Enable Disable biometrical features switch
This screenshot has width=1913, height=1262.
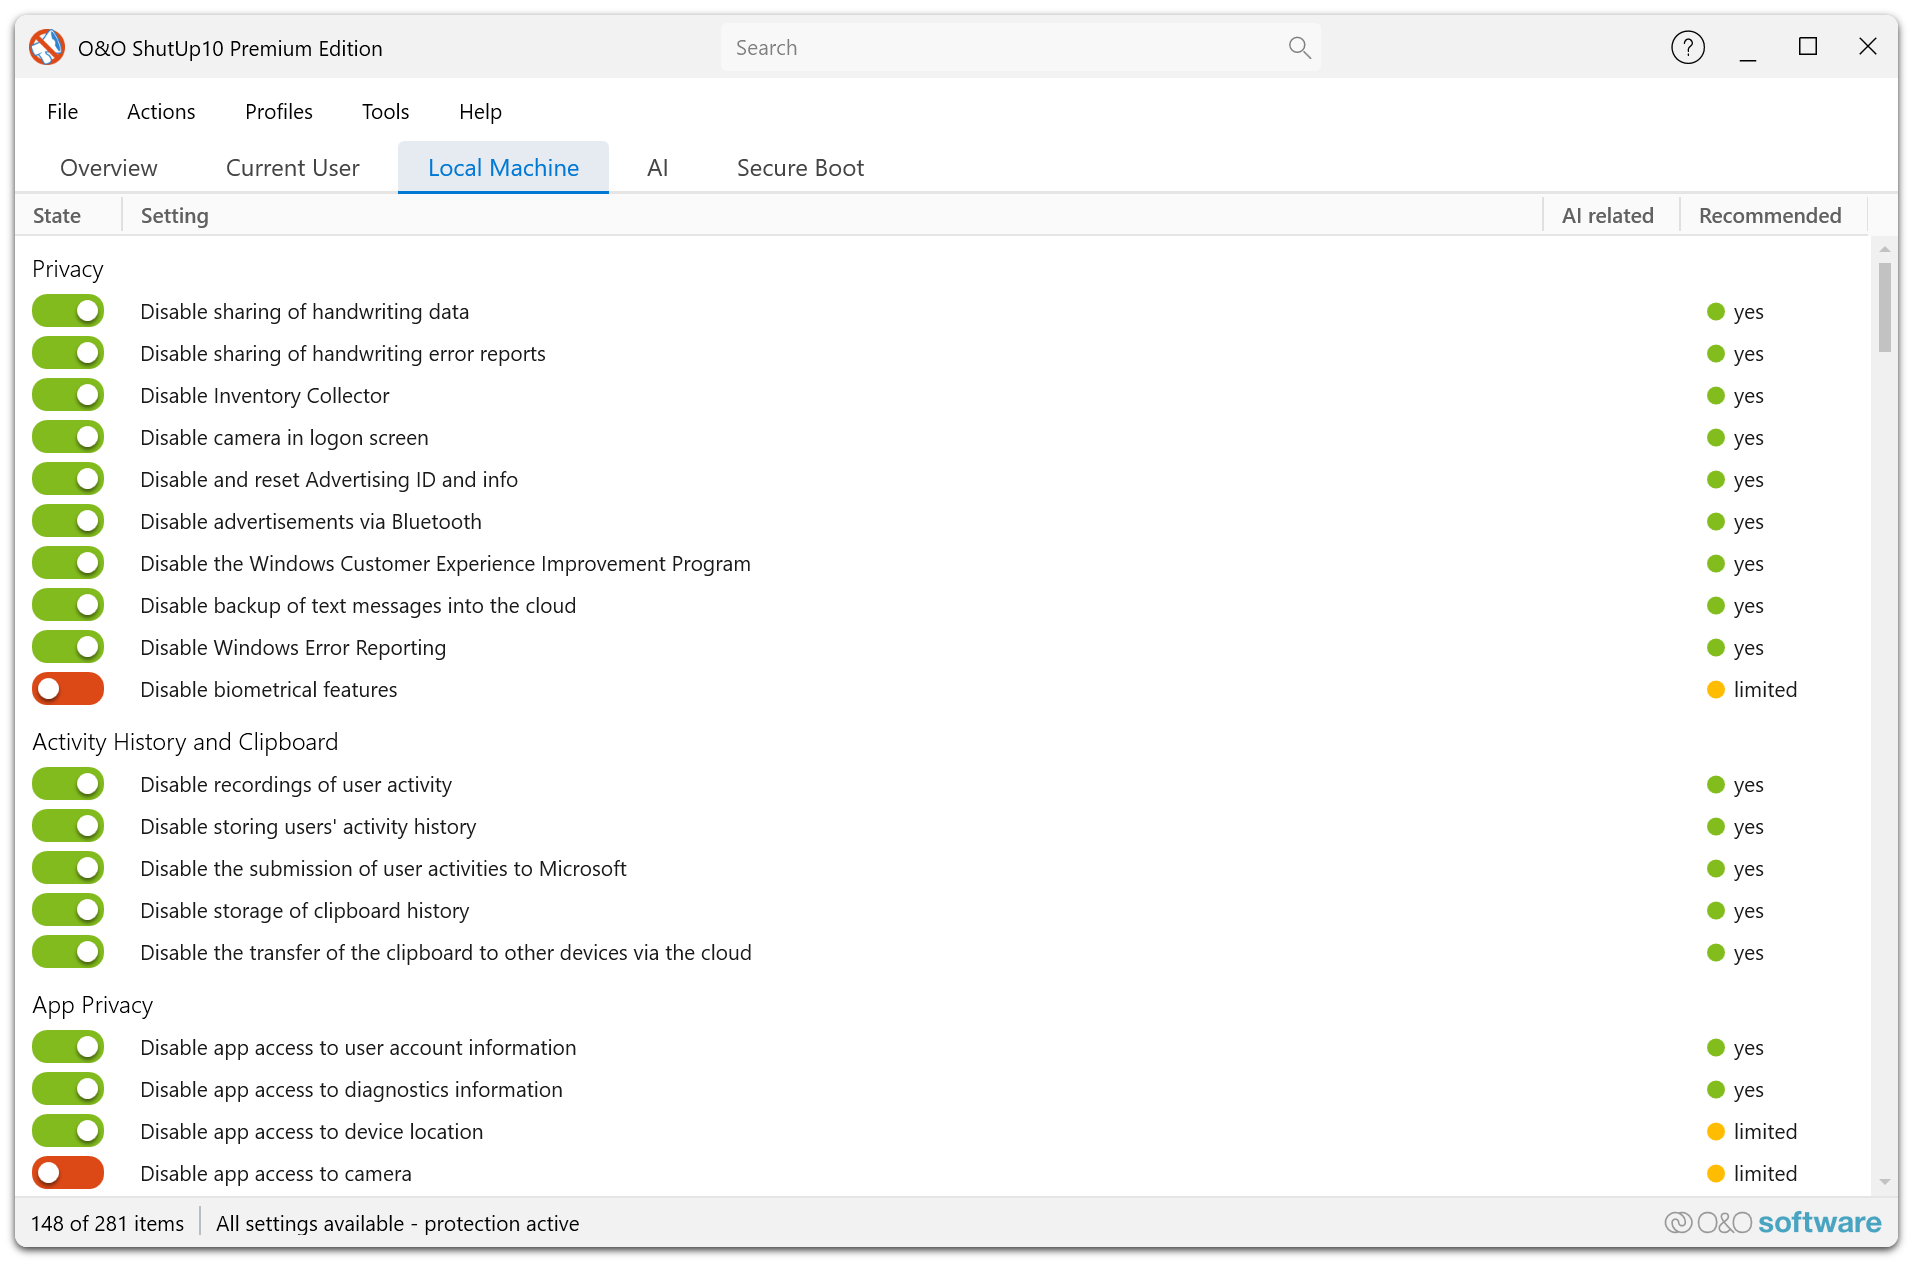(x=68, y=689)
